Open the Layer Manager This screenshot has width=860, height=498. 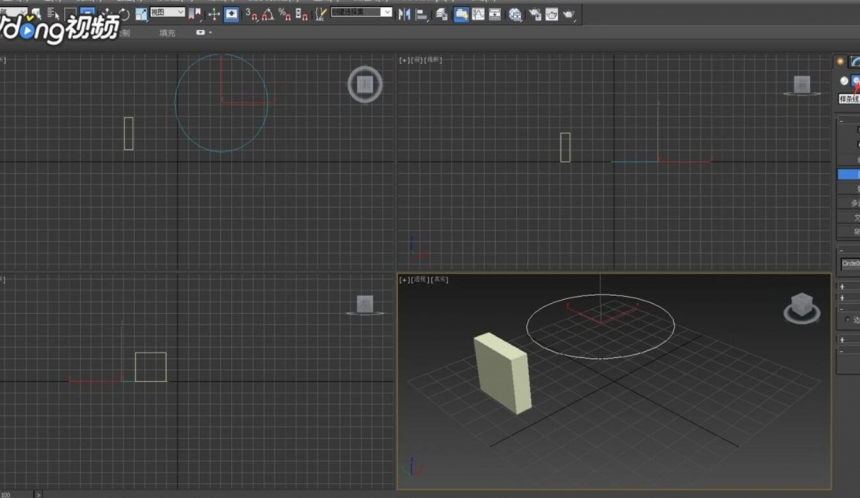[x=442, y=15]
